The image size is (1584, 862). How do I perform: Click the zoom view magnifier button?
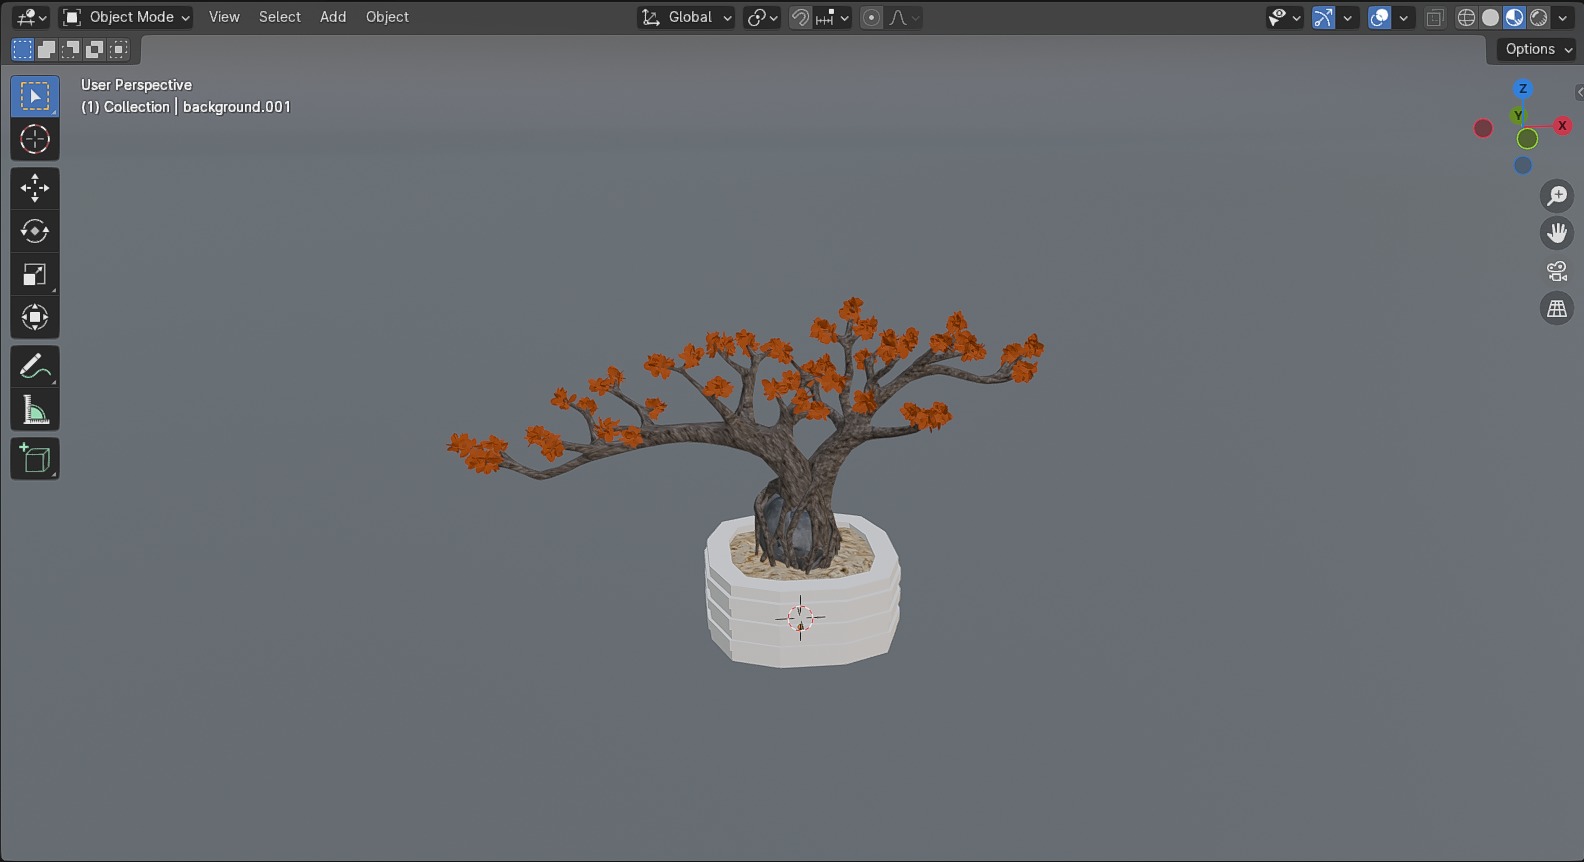(x=1557, y=195)
